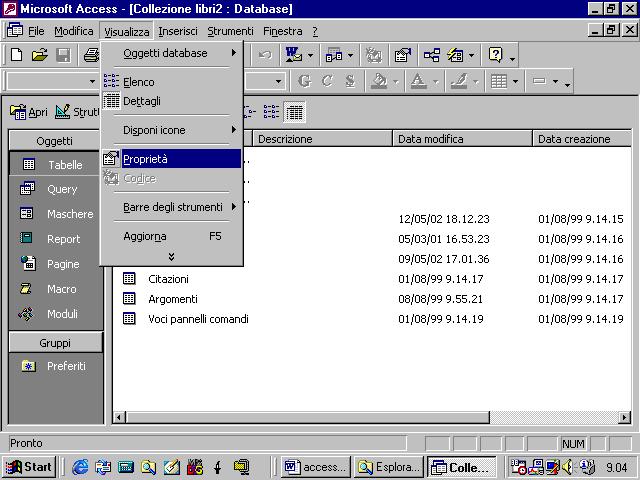Click the Office Links Word icon
The height and width of the screenshot is (480, 640).
point(293,55)
